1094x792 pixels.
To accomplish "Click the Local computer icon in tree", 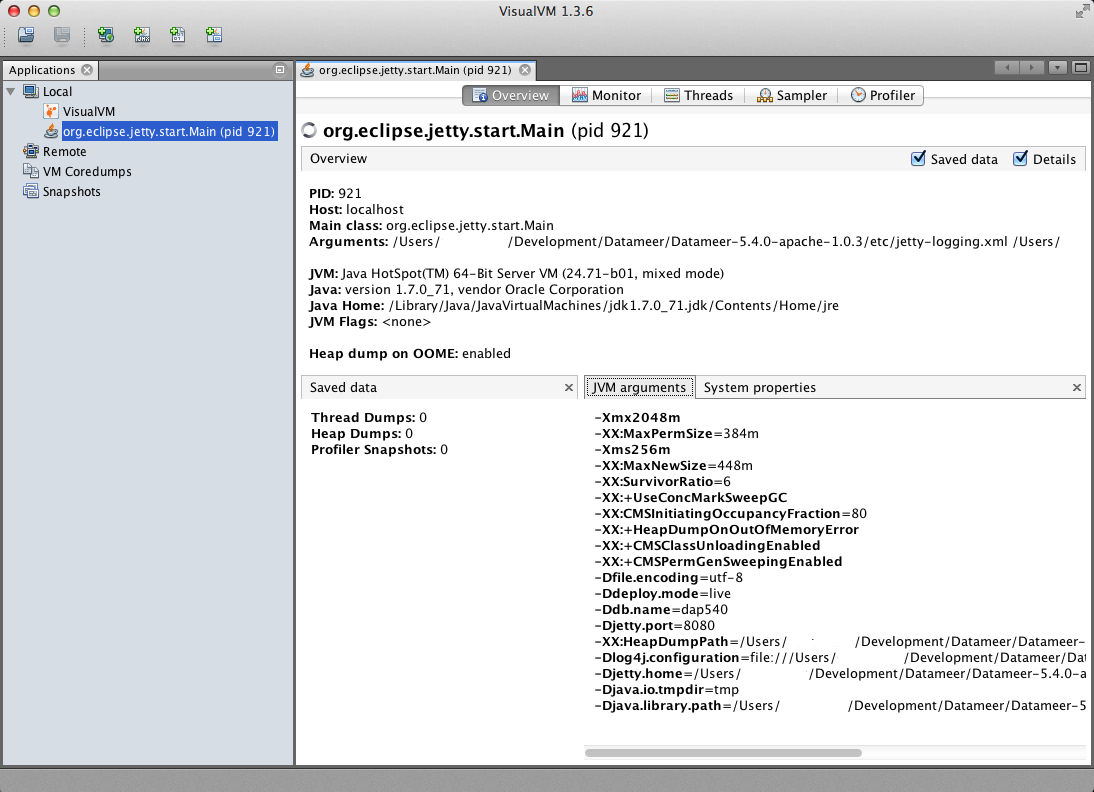I will [x=31, y=91].
